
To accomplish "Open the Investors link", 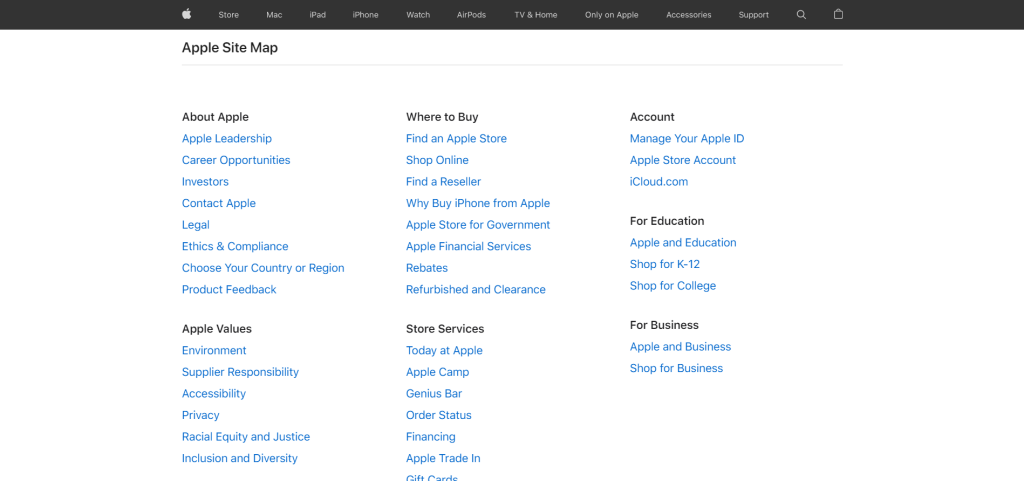I will [205, 181].
